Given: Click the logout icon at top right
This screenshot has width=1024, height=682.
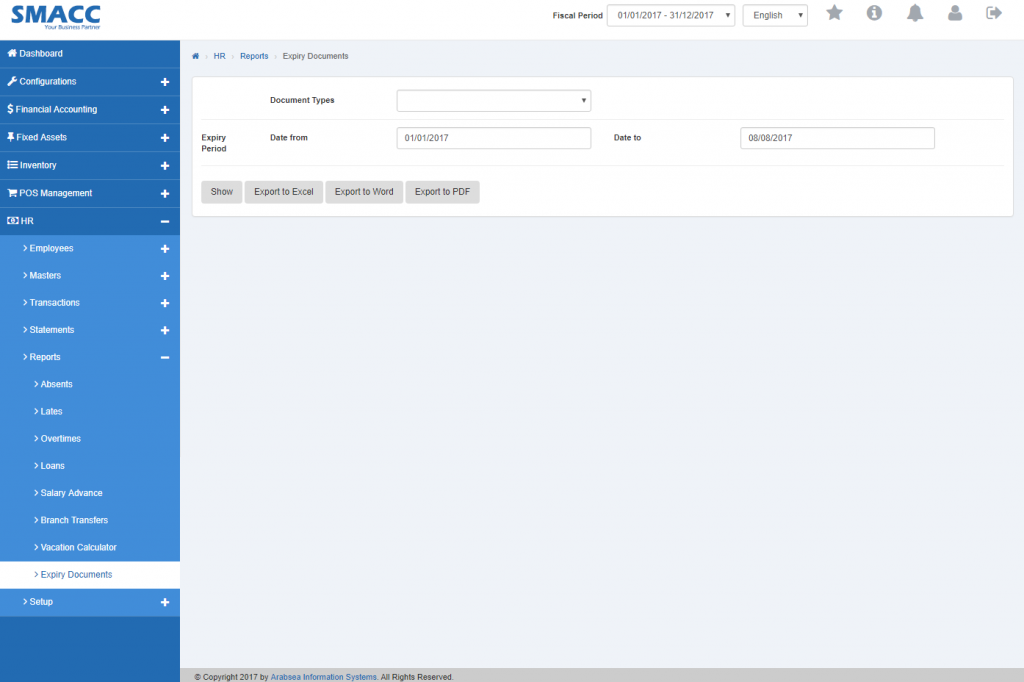Looking at the screenshot, I should click(993, 13).
